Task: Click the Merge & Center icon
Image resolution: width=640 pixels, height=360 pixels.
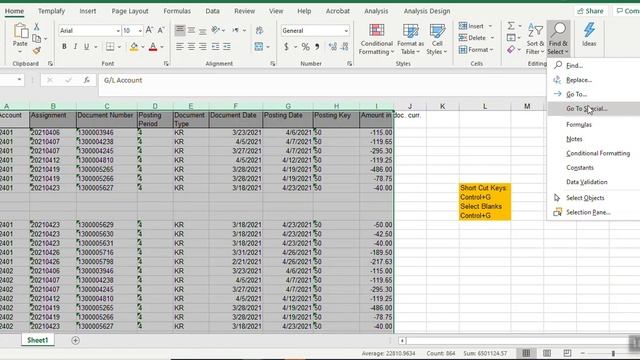Action: pyautogui.click(x=259, y=47)
